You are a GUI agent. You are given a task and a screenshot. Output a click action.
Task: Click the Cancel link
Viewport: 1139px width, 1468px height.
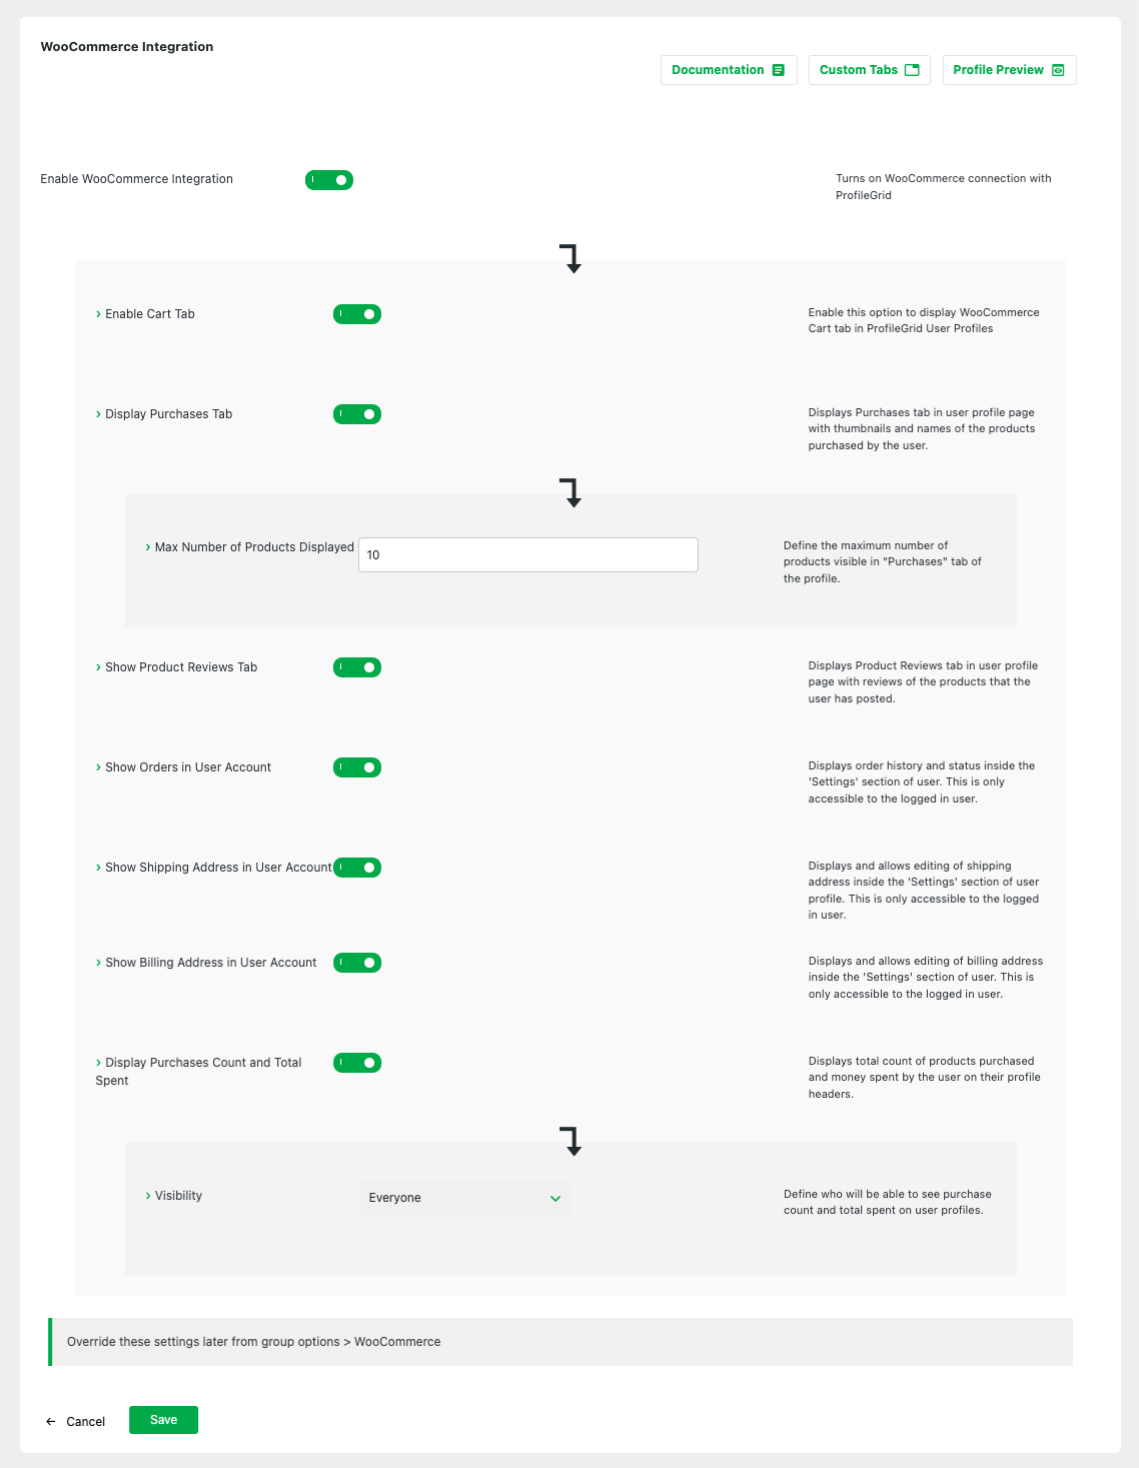click(x=86, y=1422)
